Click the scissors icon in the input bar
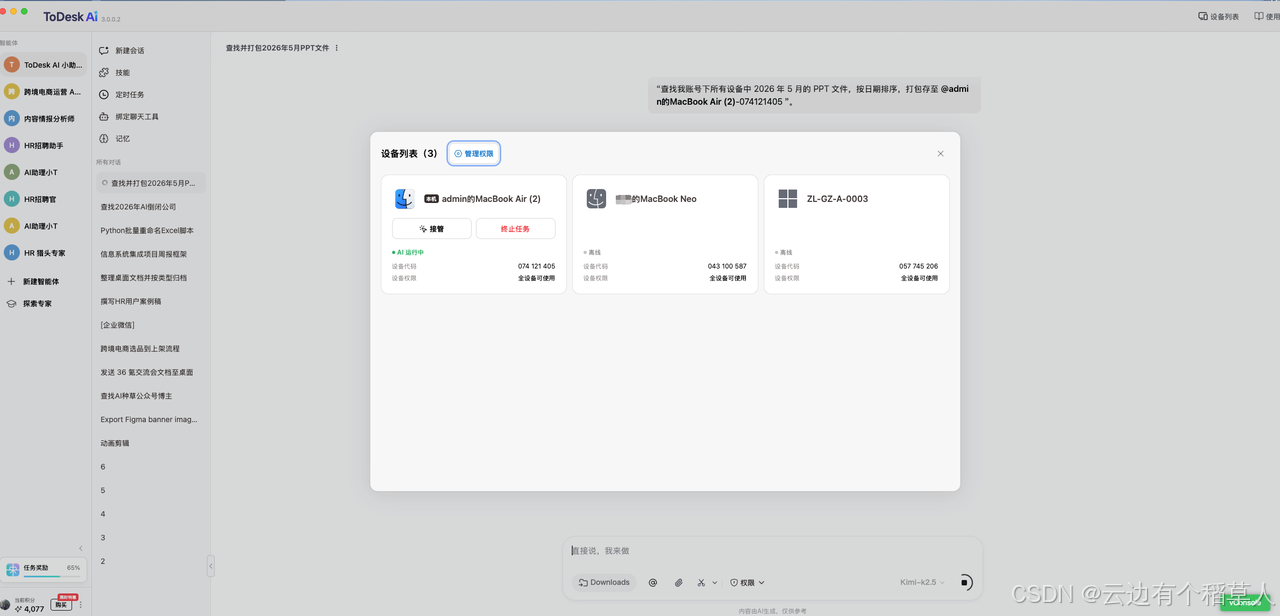Screen dimensions: 1280x616 pos(702,582)
